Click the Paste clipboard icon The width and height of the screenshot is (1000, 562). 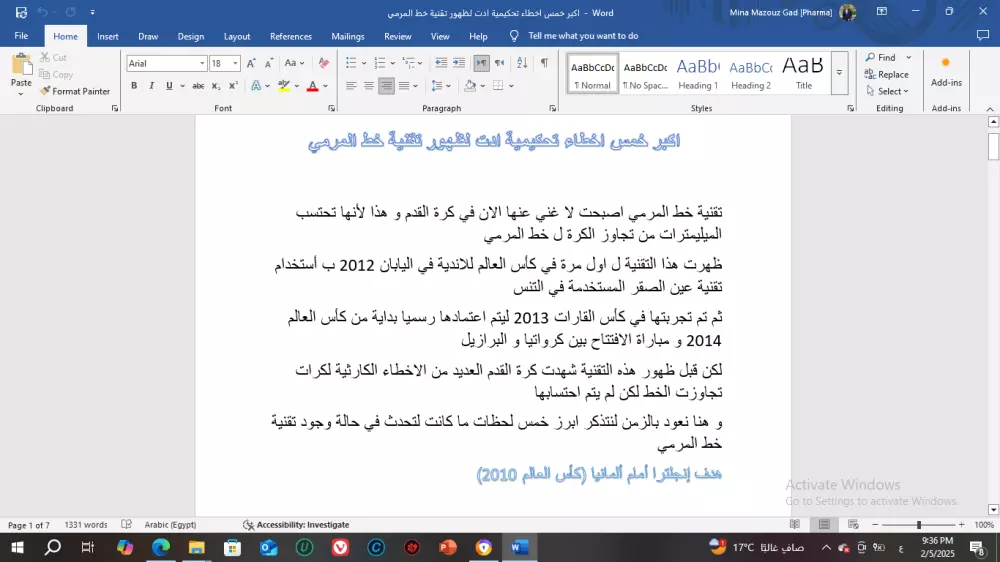pos(21,65)
